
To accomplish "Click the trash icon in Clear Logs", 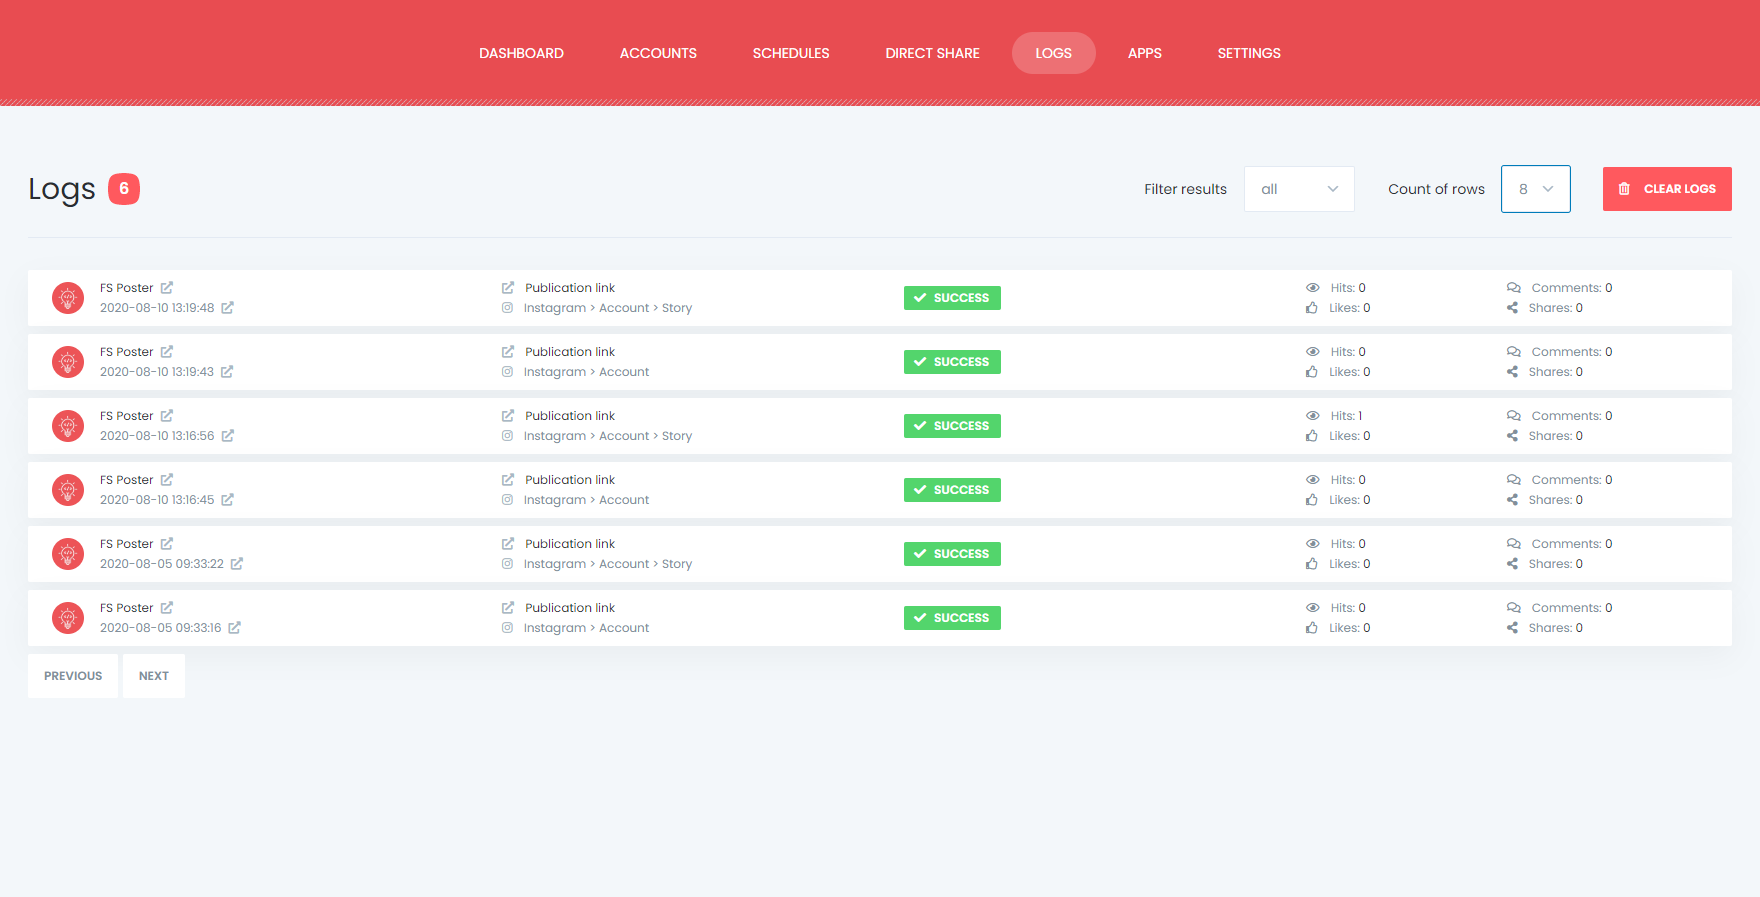I will pyautogui.click(x=1624, y=189).
